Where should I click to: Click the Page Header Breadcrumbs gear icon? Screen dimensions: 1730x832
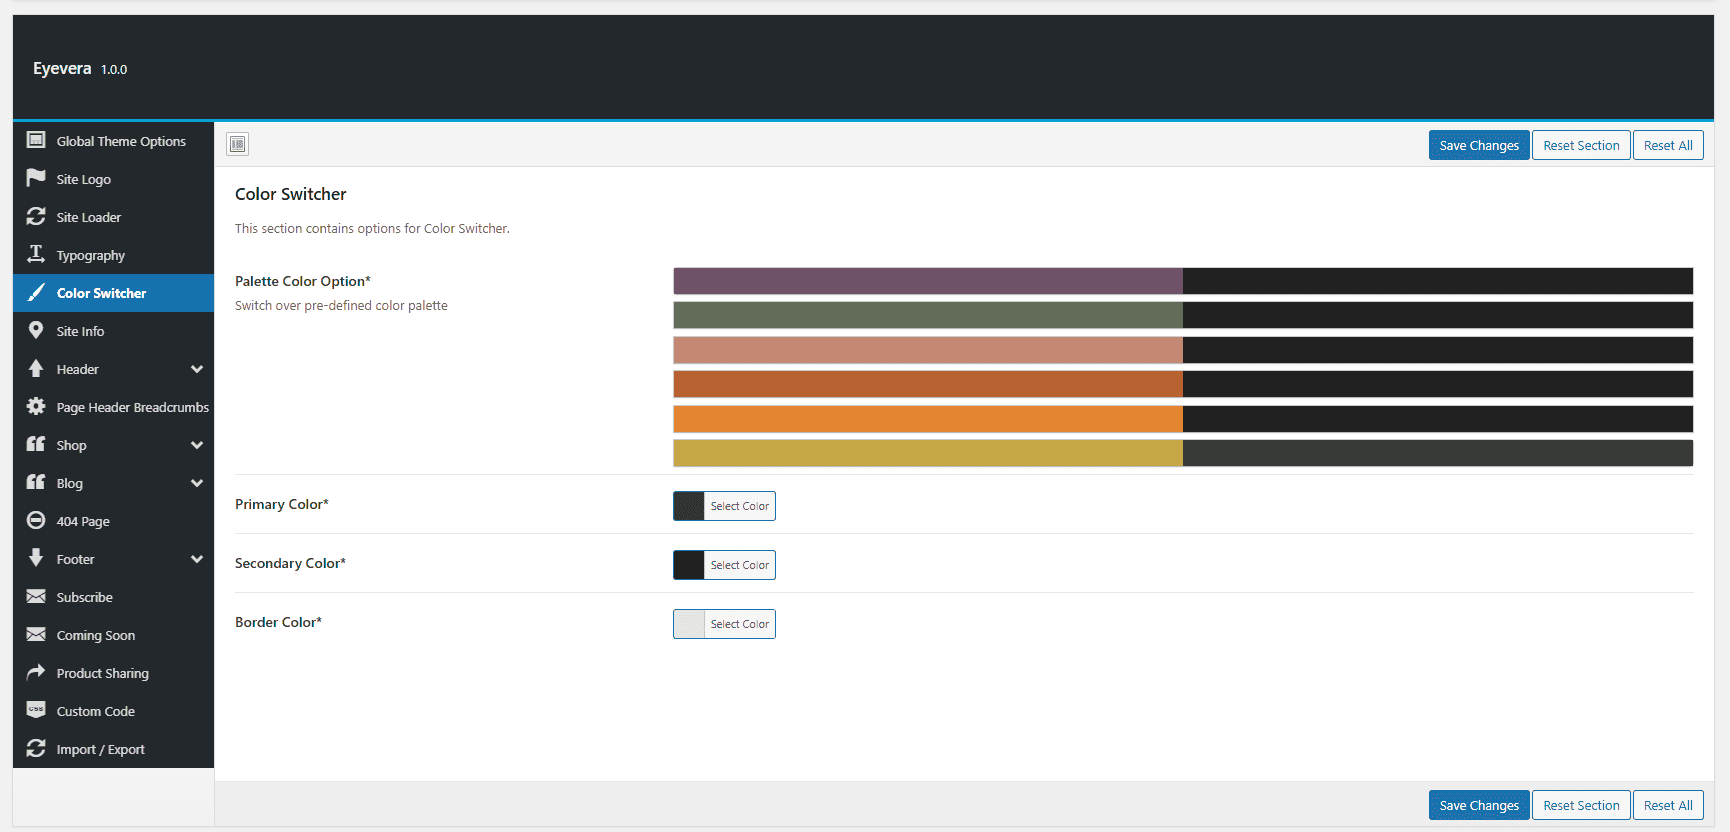pyautogui.click(x=36, y=406)
